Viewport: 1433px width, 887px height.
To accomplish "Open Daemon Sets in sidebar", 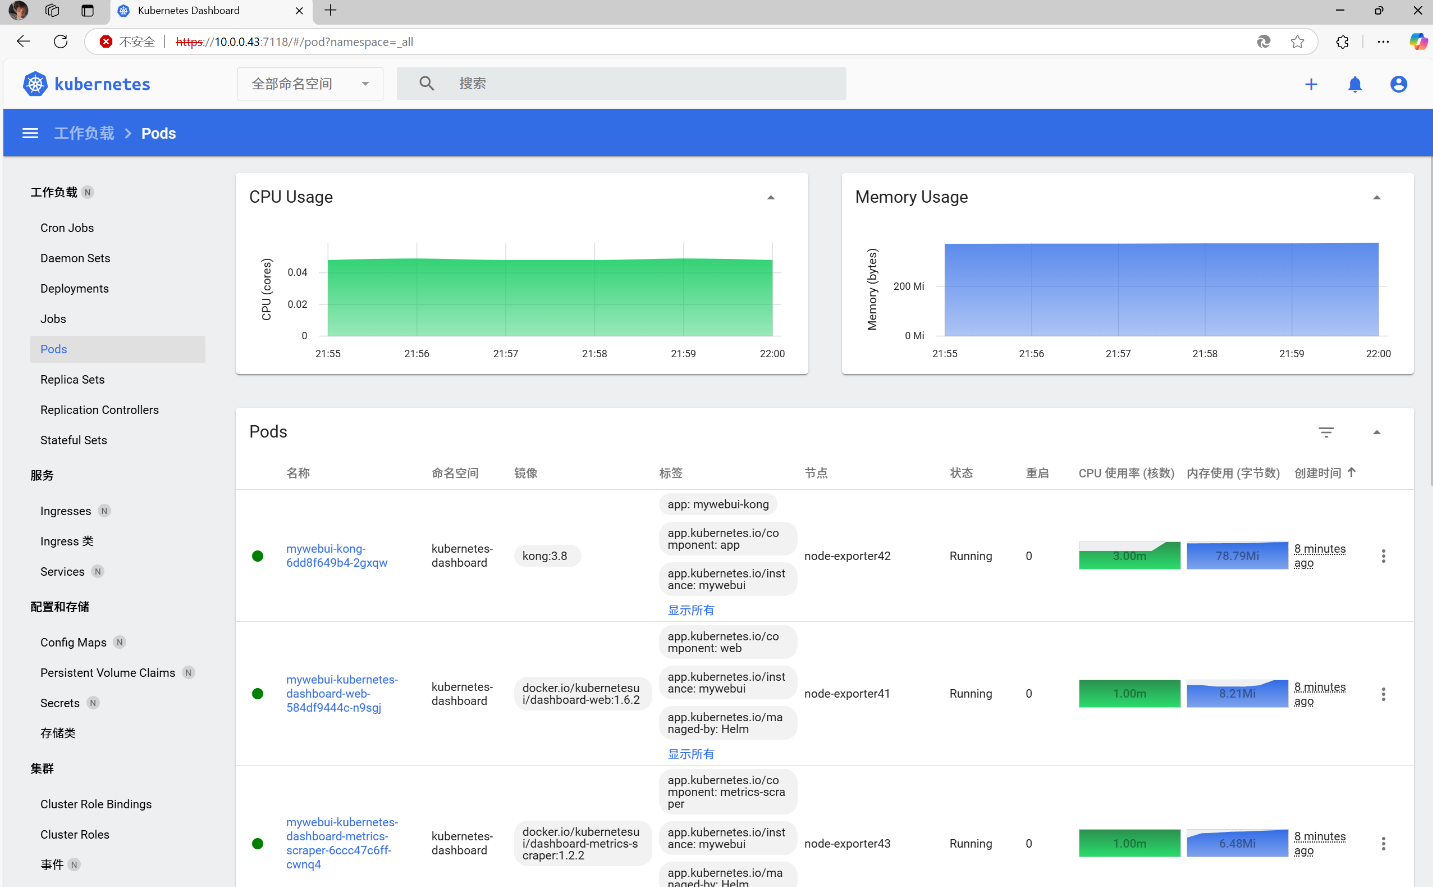I will tap(75, 258).
